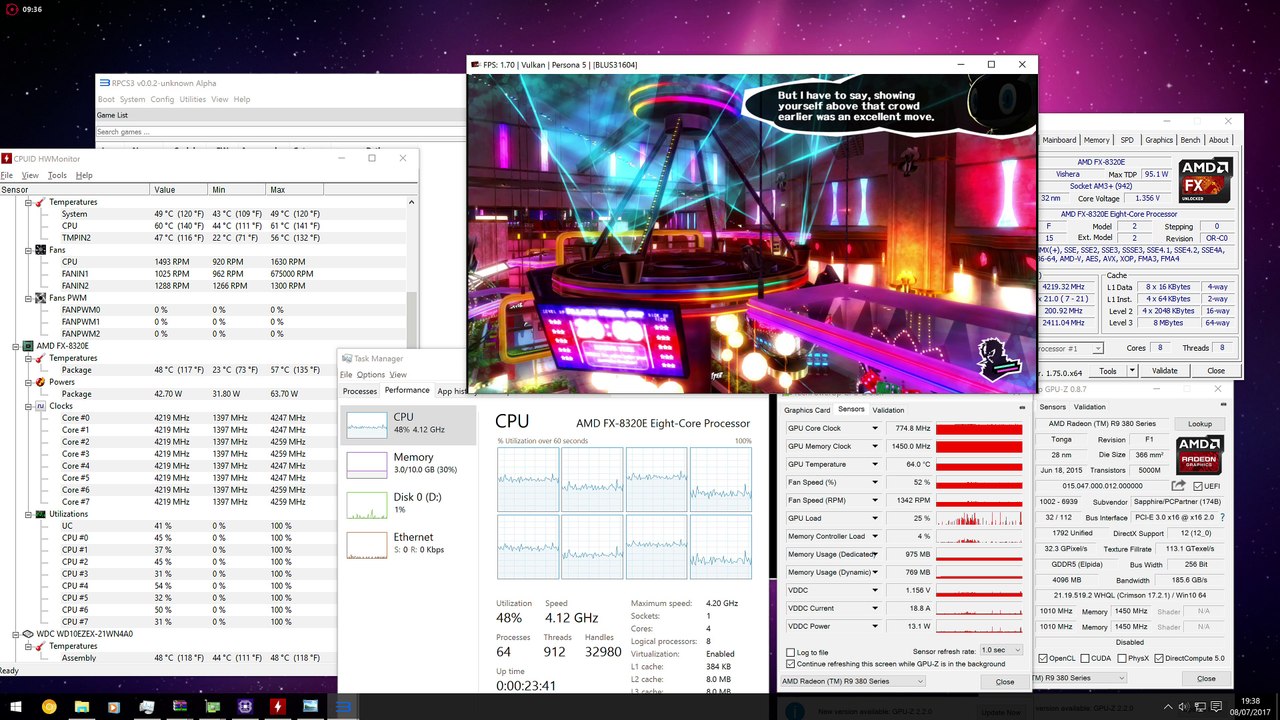Change the Sensor refresh rate dropdown
1280x720 pixels.
(1001, 650)
